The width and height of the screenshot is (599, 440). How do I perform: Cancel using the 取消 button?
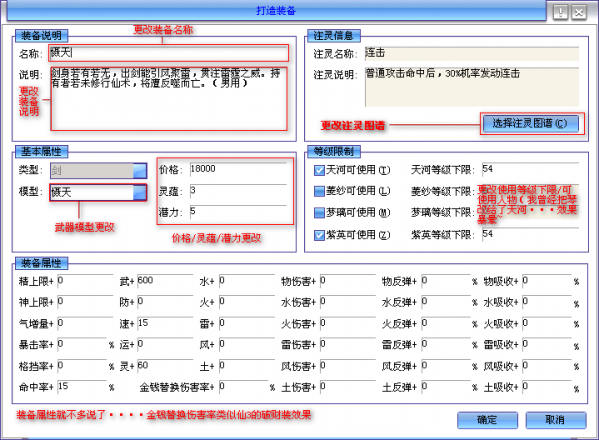coord(555,420)
